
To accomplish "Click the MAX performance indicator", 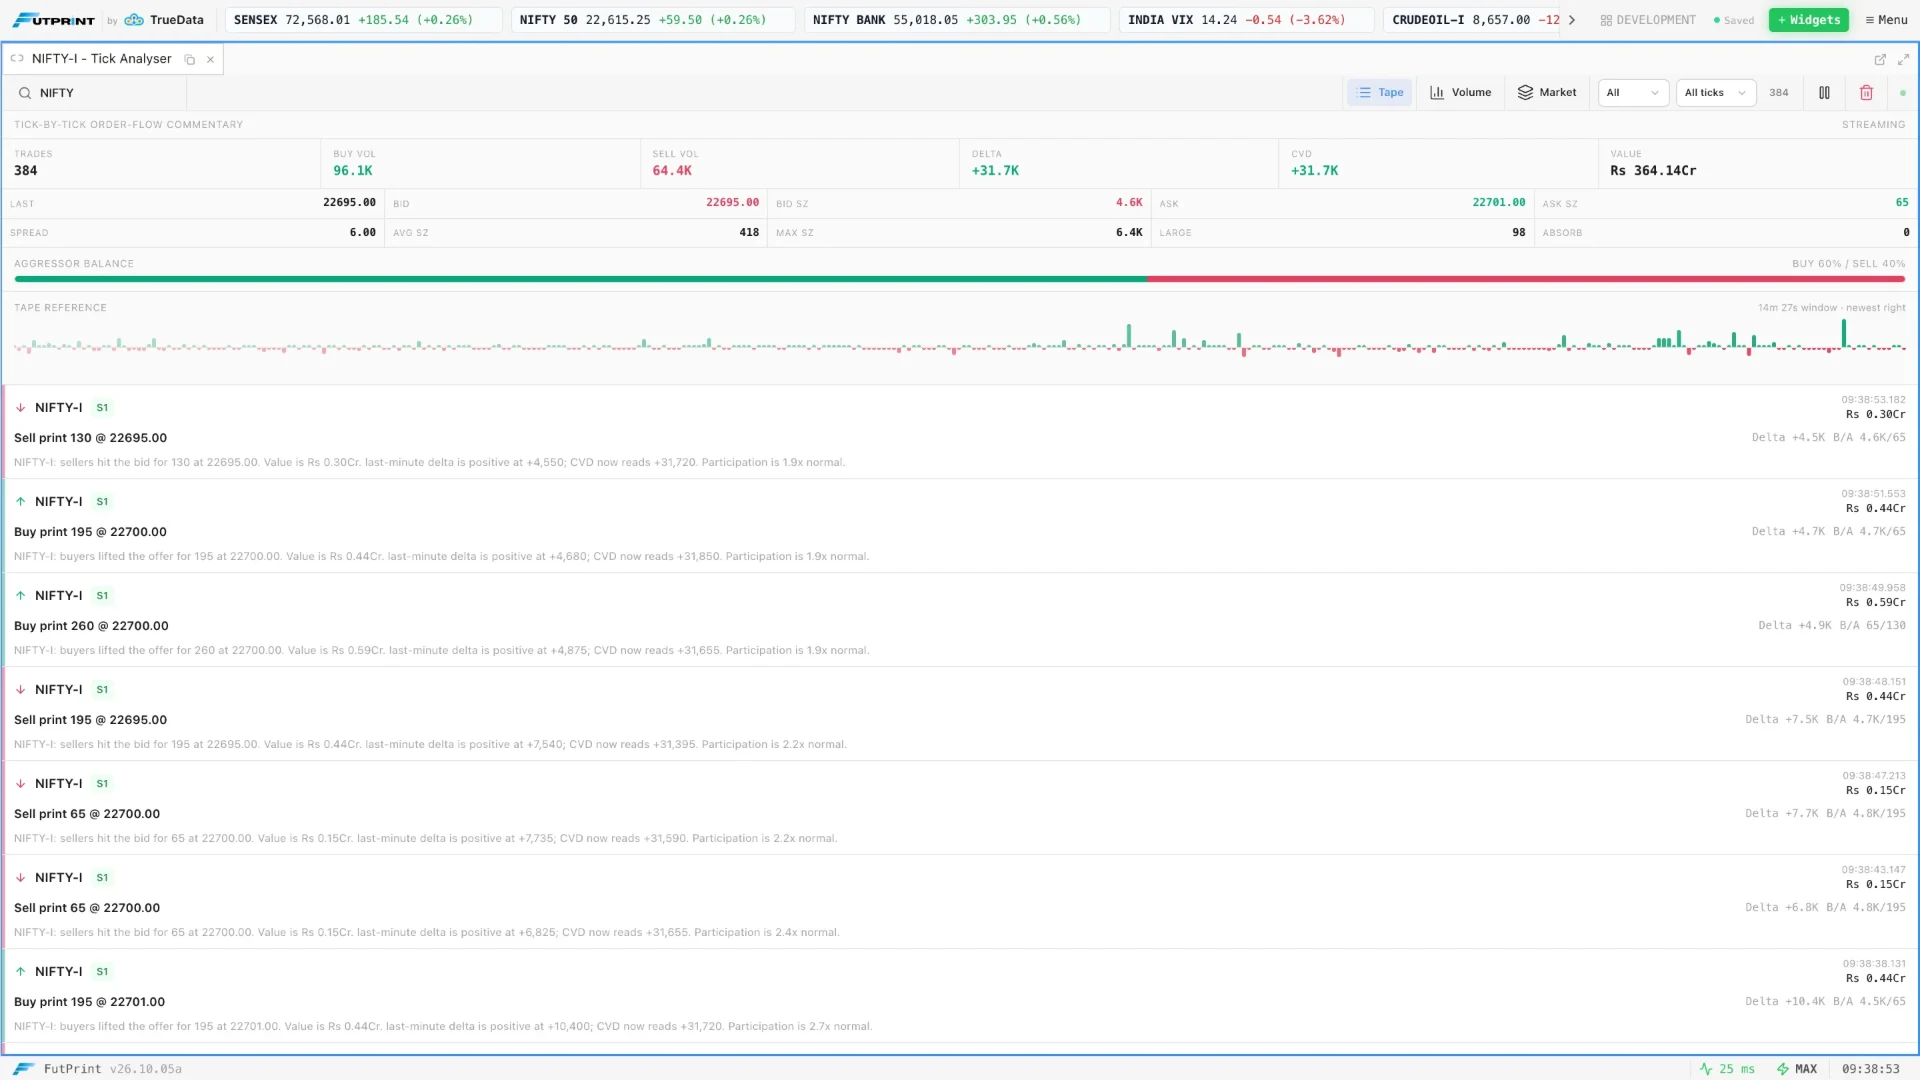I will click(x=1797, y=1069).
